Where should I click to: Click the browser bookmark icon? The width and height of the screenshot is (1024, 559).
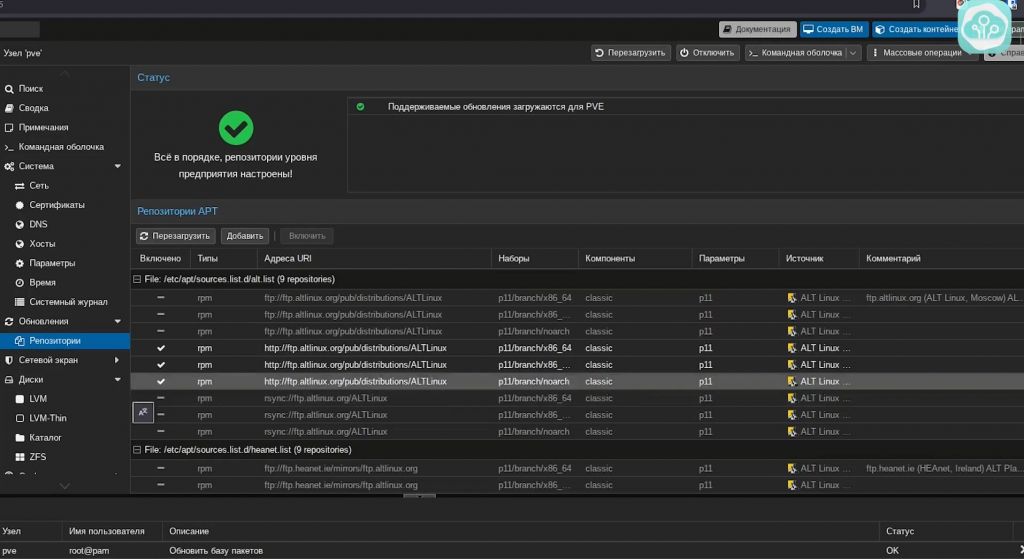(916, 5)
